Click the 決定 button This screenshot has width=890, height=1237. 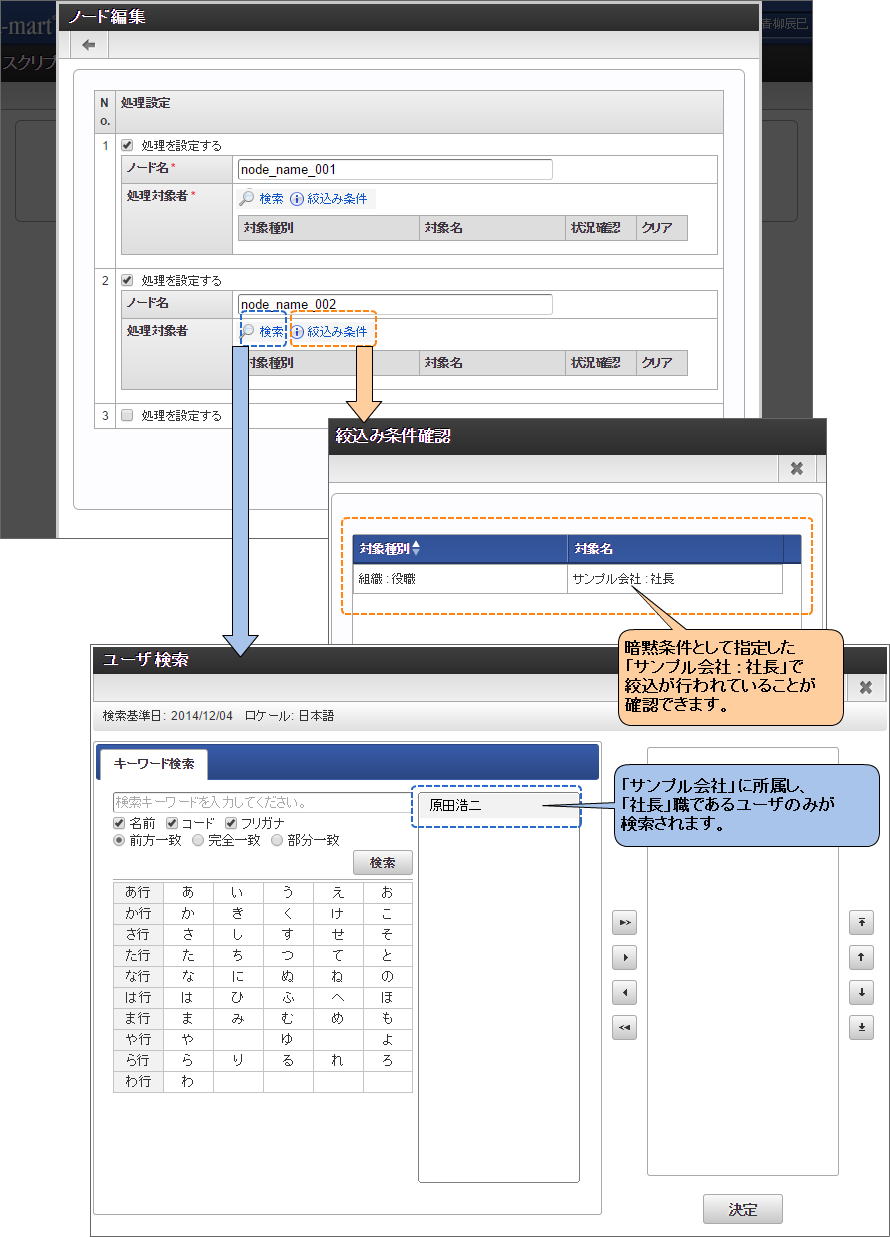coord(743,1209)
